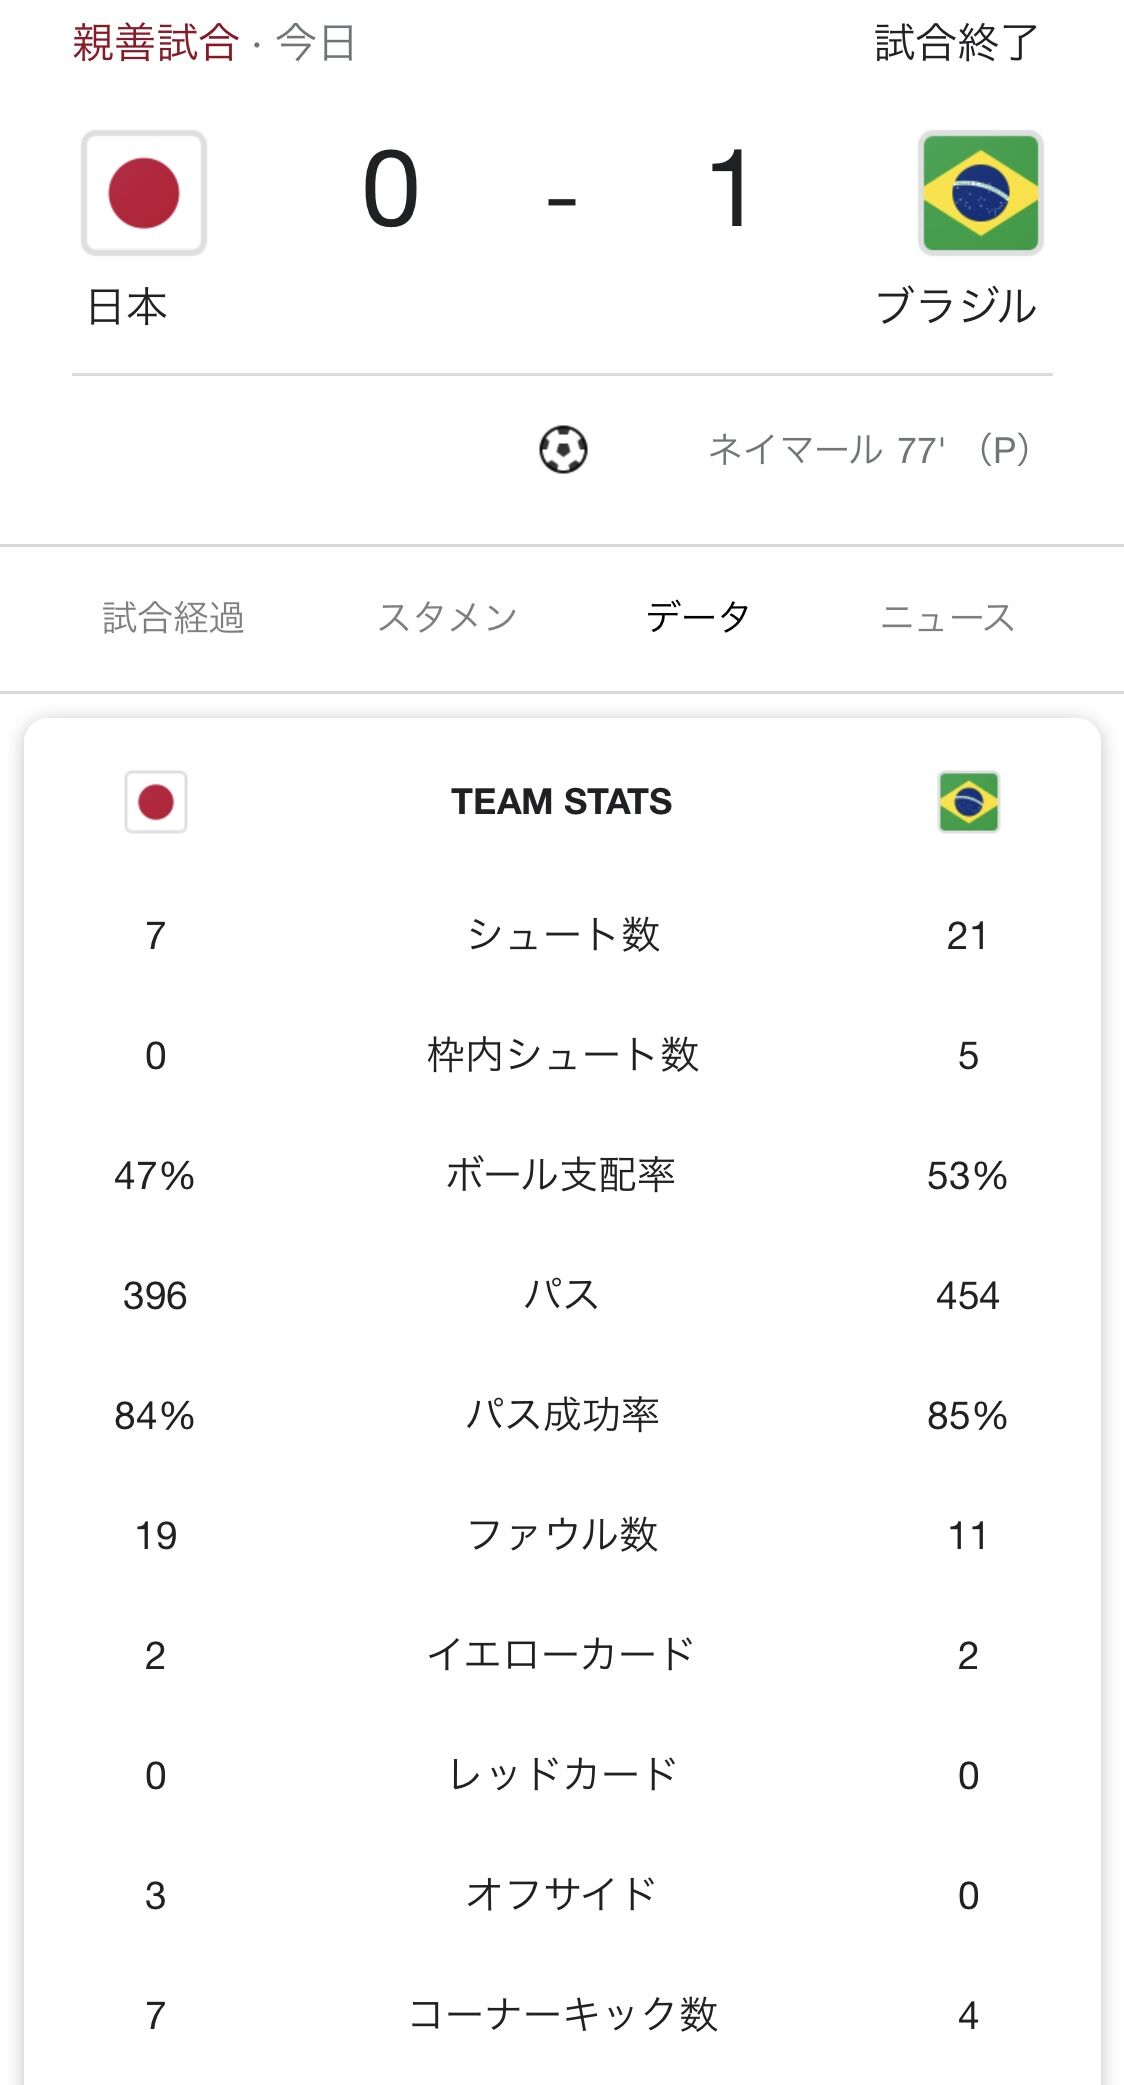The width and height of the screenshot is (1124, 2085).
Task: Click the soccer ball goal icon
Action: [563, 449]
